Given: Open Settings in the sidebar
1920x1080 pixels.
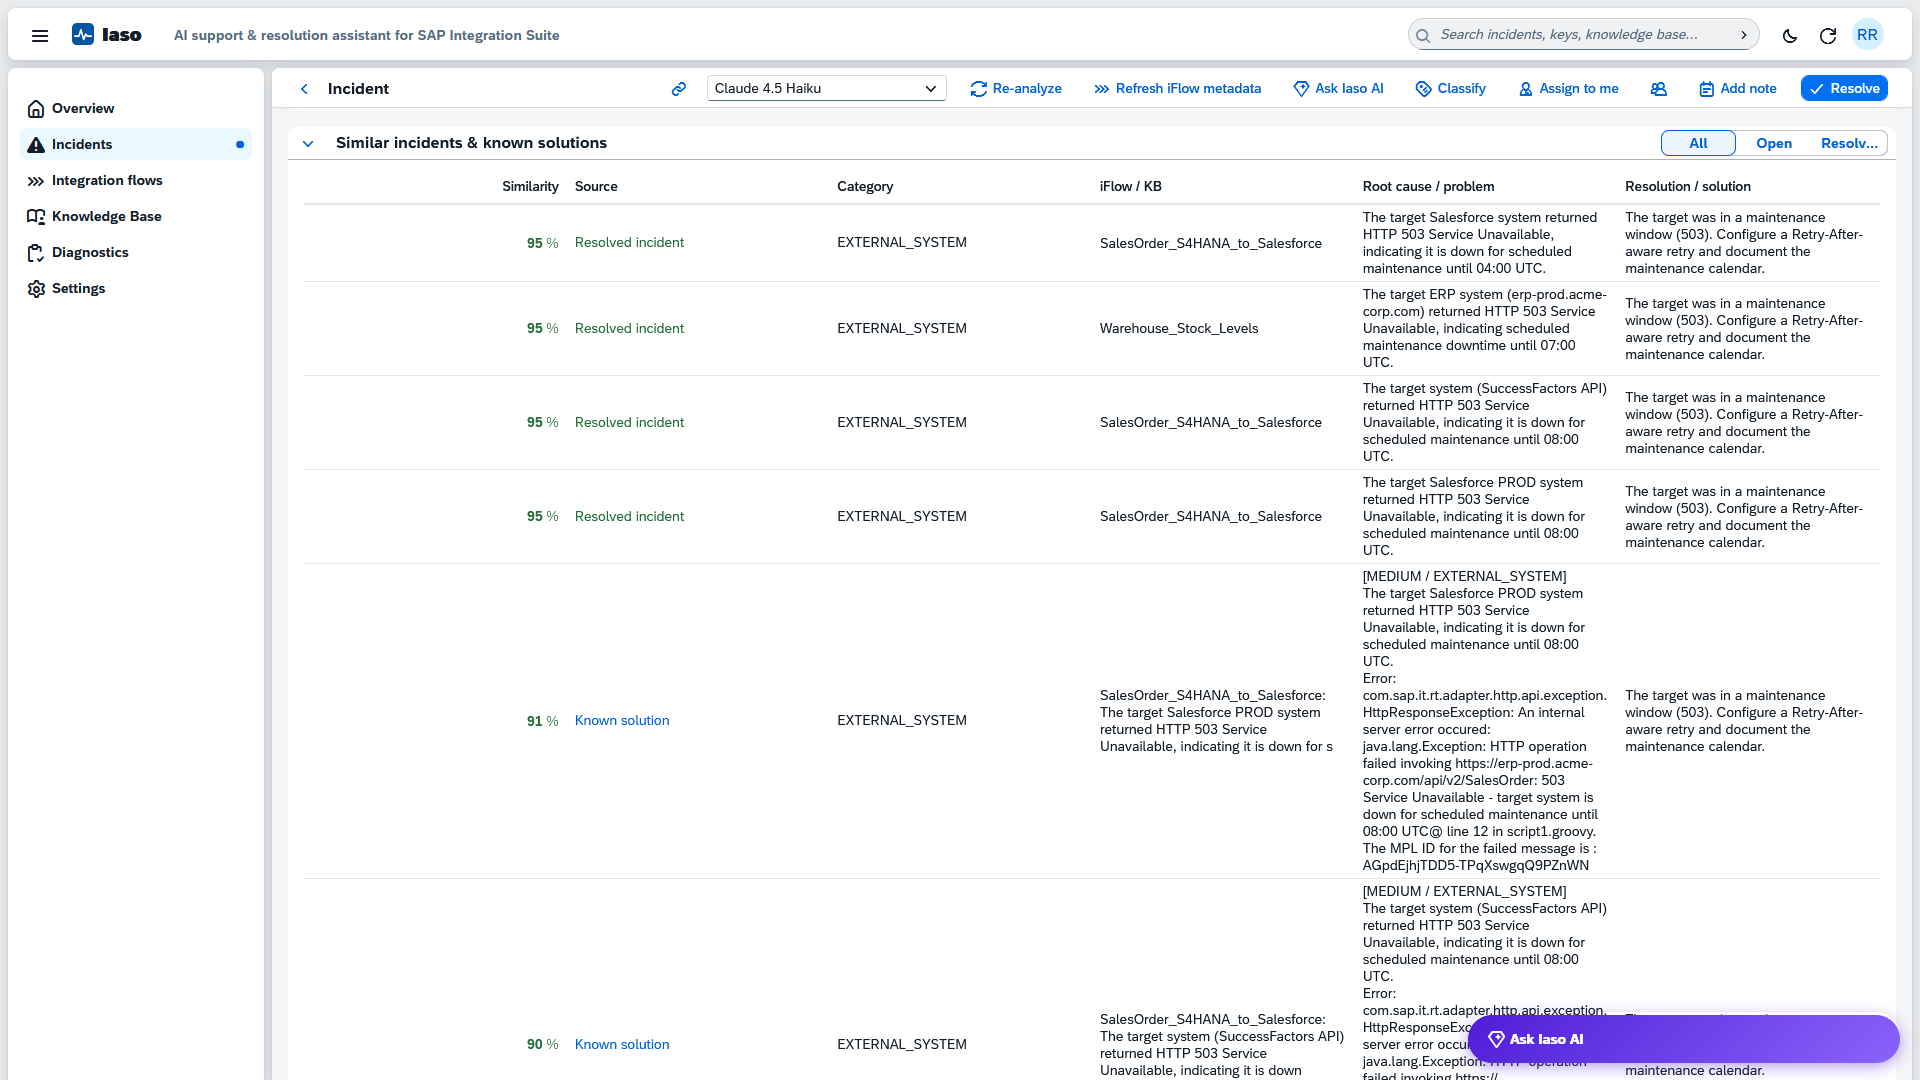Looking at the screenshot, I should tap(136, 289).
